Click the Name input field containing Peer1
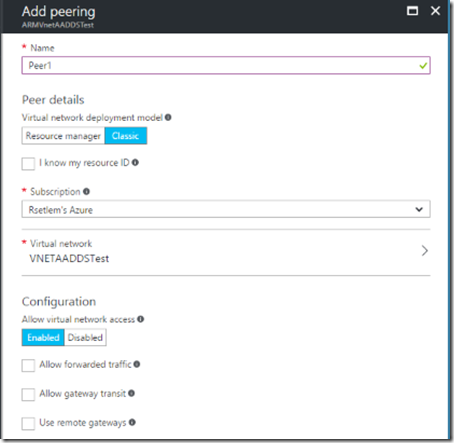Viewport: 454px width, 443px height. click(226, 65)
